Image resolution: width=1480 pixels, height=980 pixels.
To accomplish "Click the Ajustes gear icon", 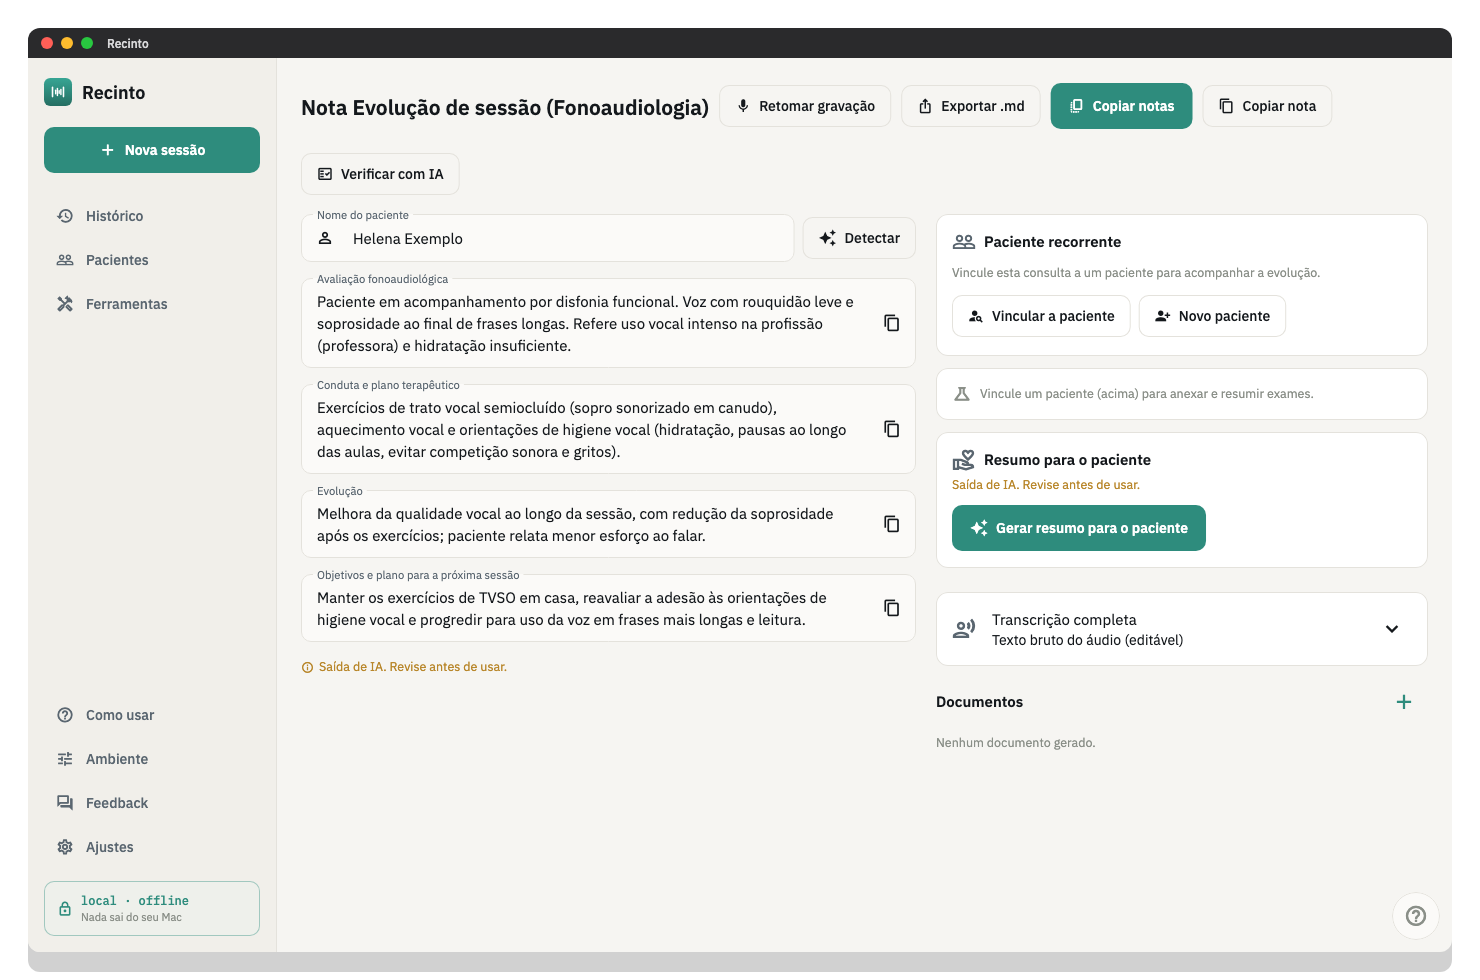I will click(65, 847).
